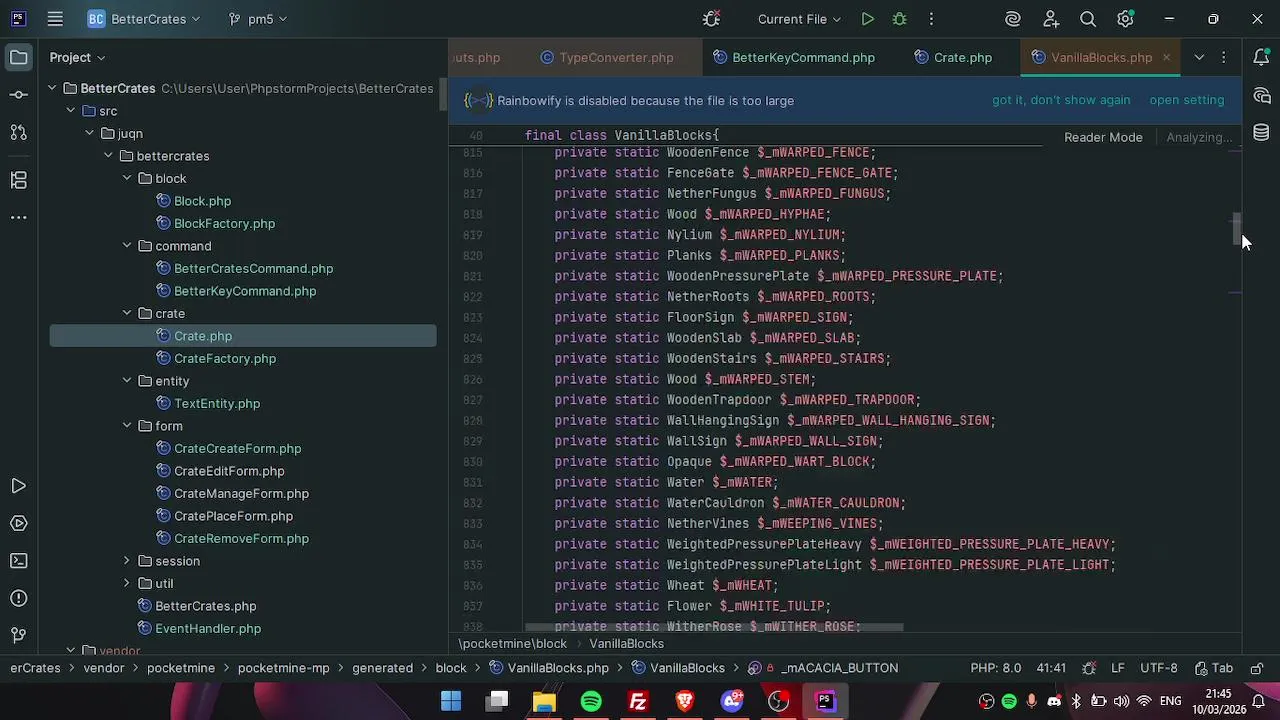Open Search Everywhere magnifier
The height and width of the screenshot is (720, 1280).
[x=1088, y=19]
